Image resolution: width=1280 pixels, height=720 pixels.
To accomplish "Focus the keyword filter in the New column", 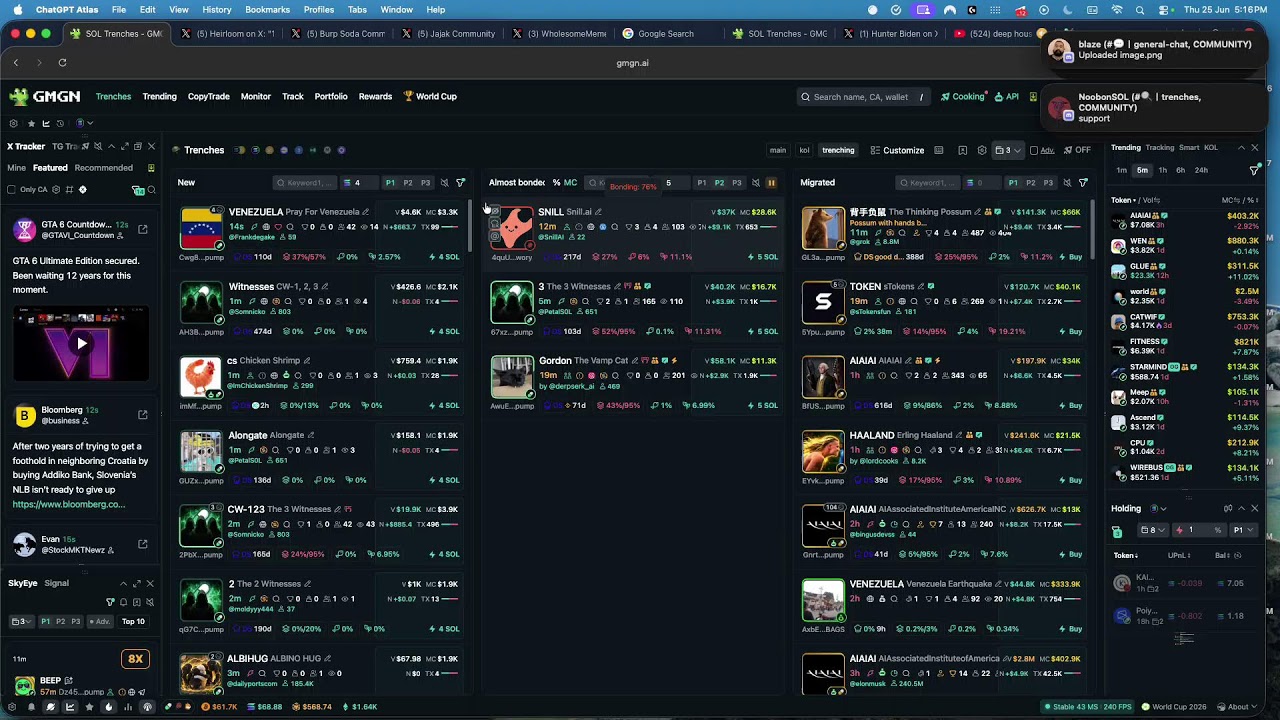I will [x=304, y=183].
